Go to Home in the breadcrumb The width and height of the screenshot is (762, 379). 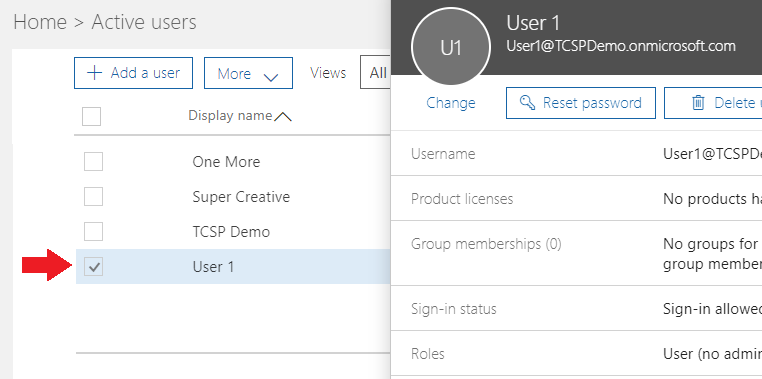[x=40, y=22]
